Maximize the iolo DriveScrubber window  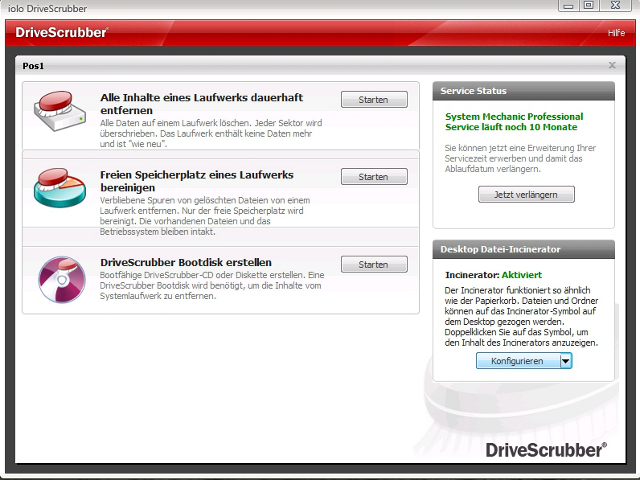click(589, 6)
